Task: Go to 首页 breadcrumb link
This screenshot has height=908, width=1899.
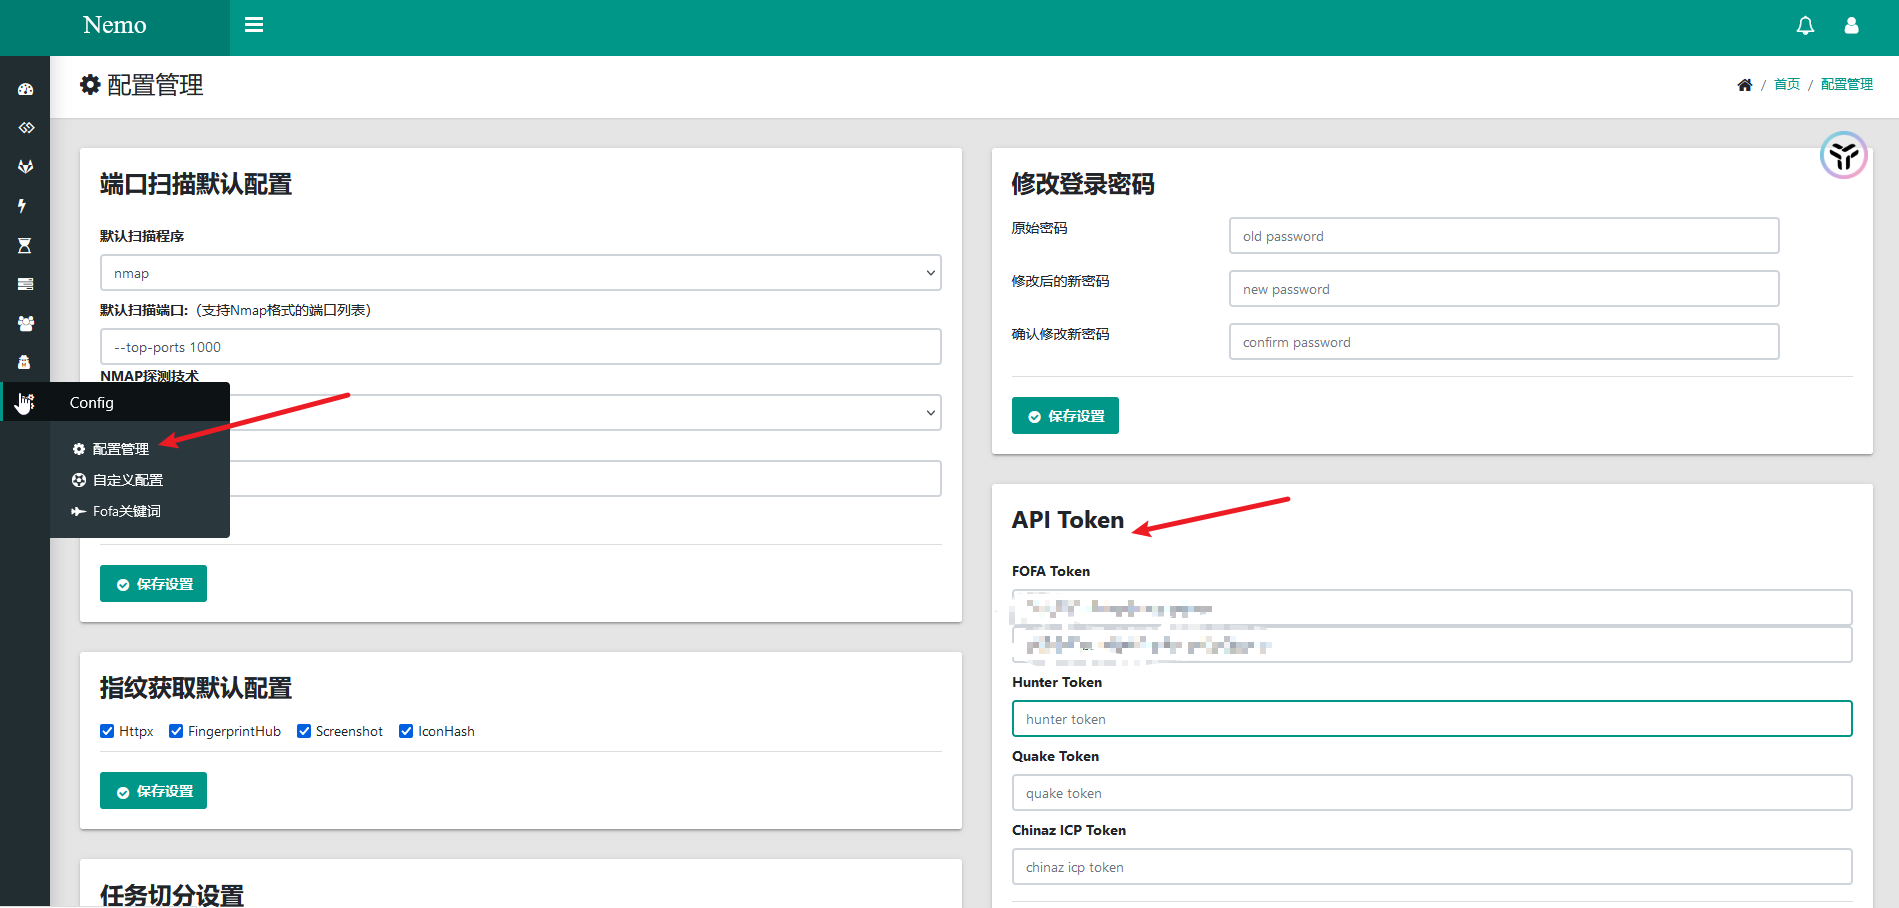Action: (x=1787, y=85)
